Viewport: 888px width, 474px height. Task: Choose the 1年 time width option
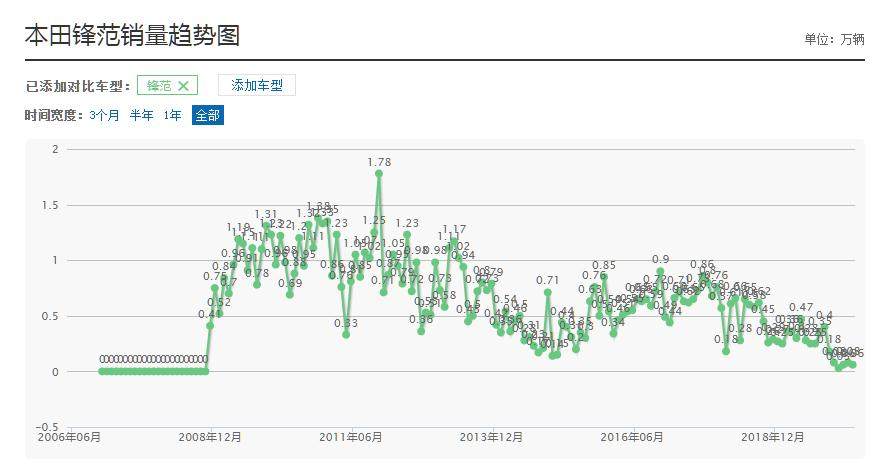click(x=173, y=116)
